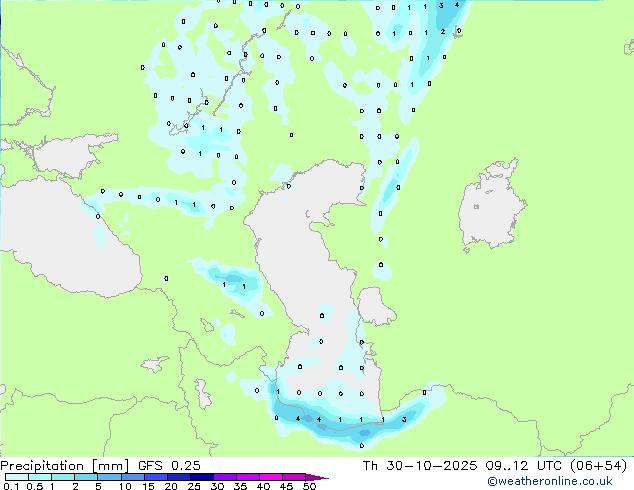
Task: Click the '[mm]' unit label
Action: (x=111, y=466)
